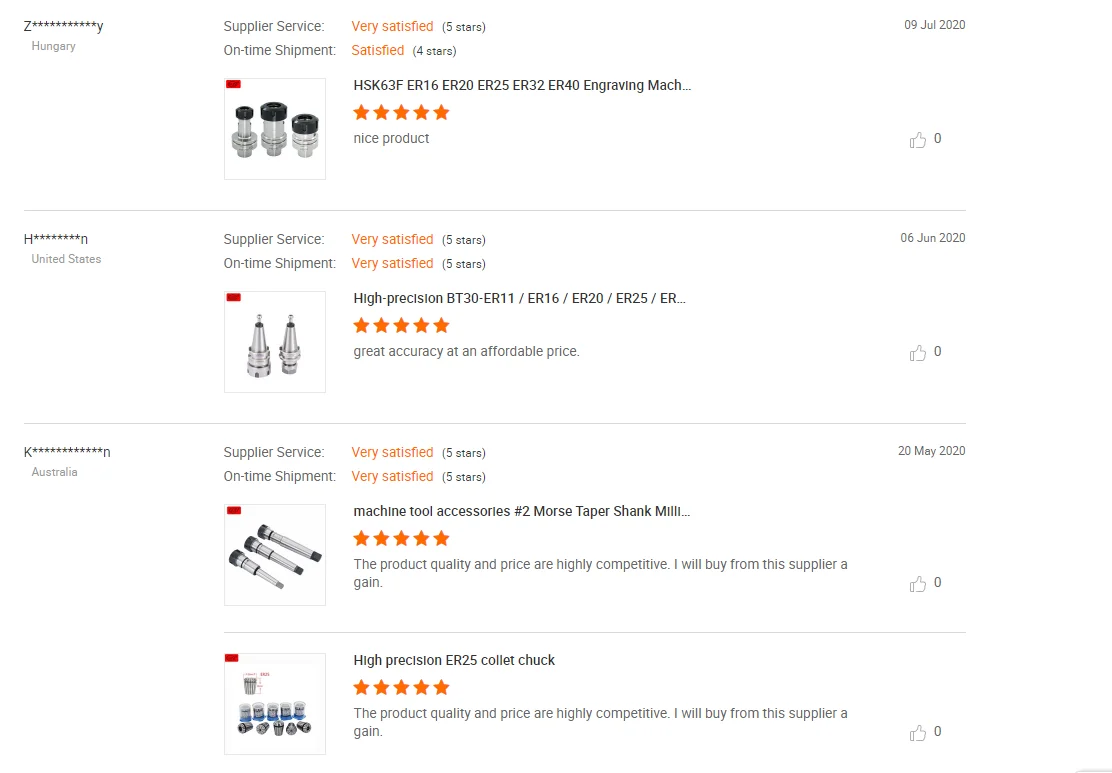Viewport: 1112px width, 773px height.
Task: View ER25 collet chuck set thumbnail
Action: (275, 705)
